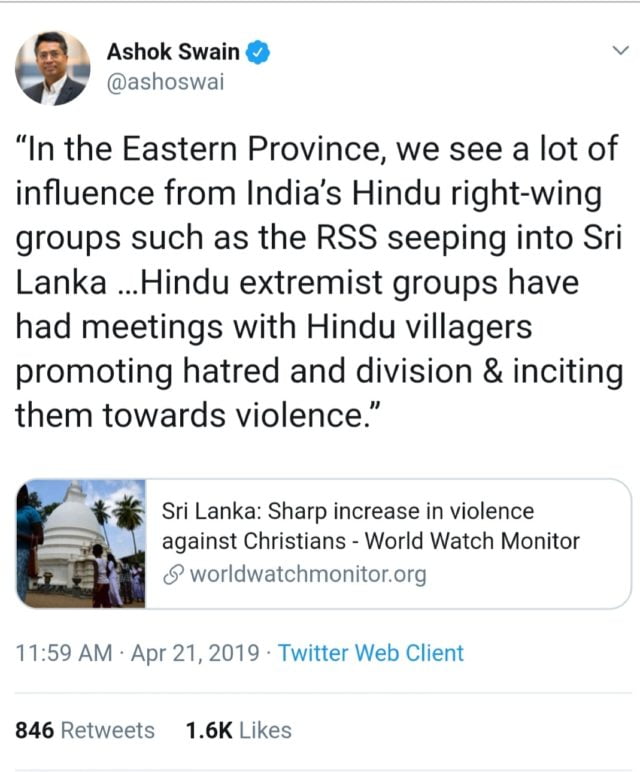This screenshot has width=640, height=772.
Task: Open the 'Sharp increase in violence' headline
Action: [348, 511]
